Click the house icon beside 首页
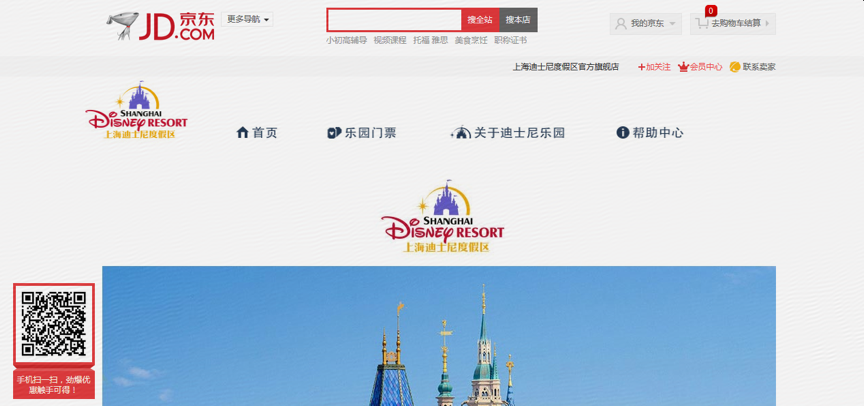 242,132
